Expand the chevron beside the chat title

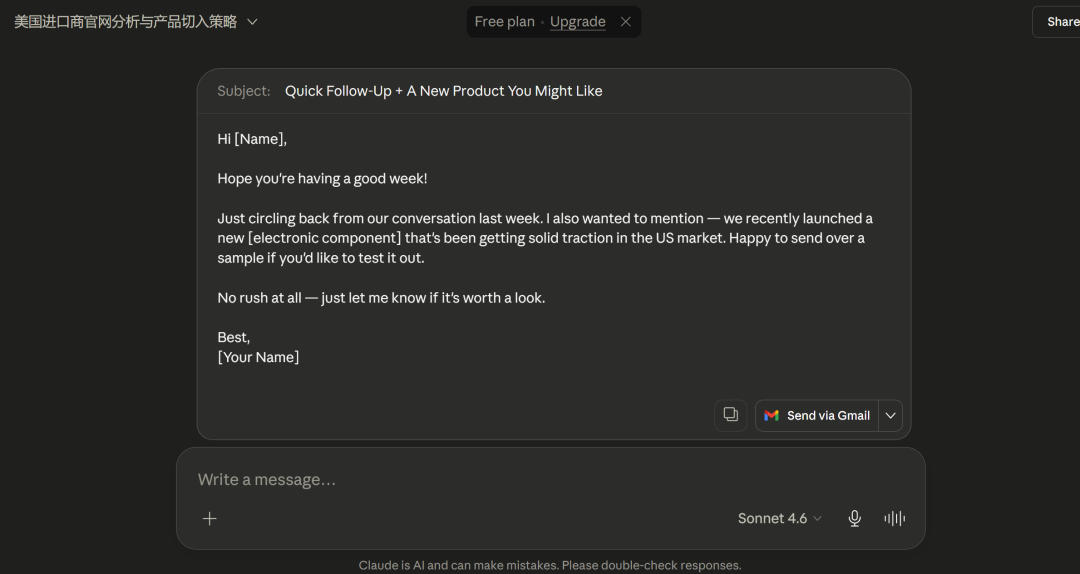coord(252,21)
